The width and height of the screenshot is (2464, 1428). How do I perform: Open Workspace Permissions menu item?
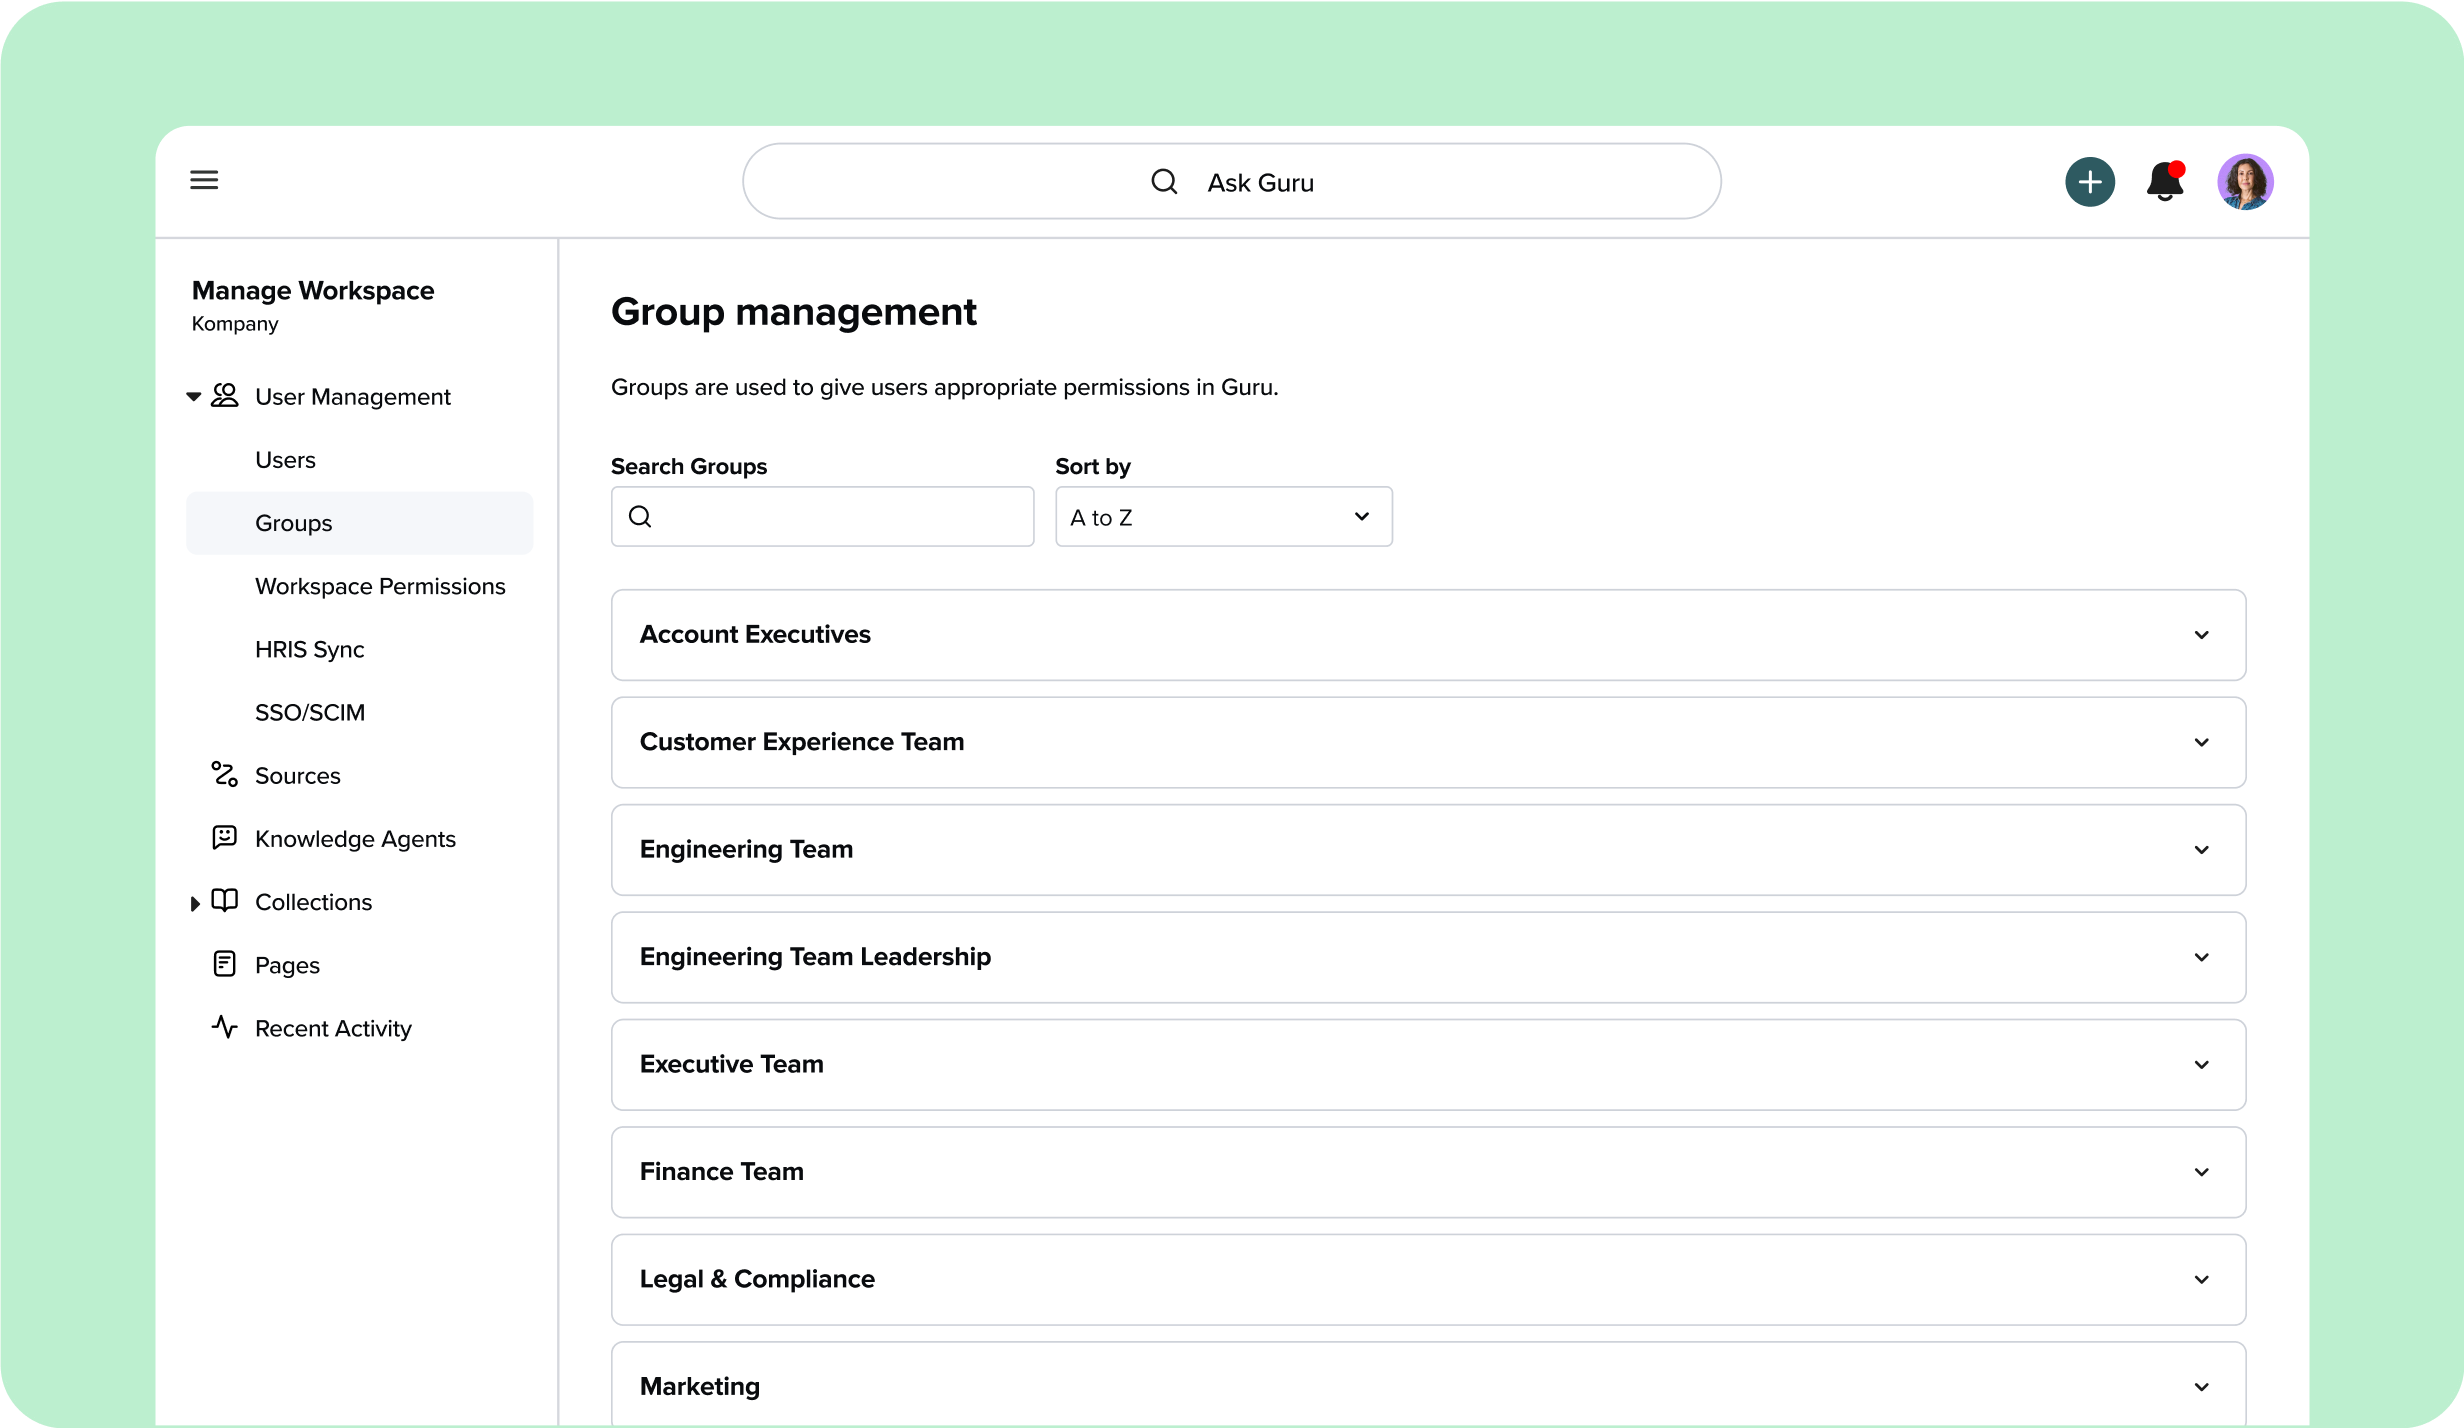coord(380,586)
